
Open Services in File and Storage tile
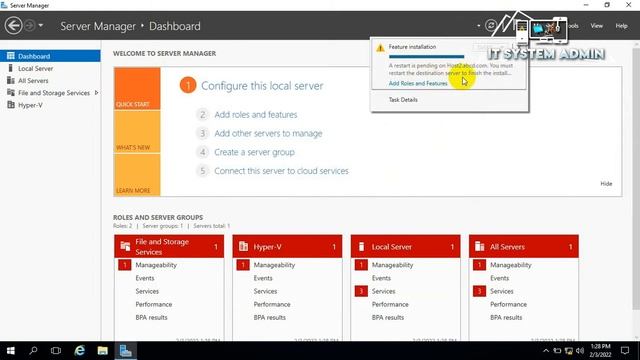pos(147,291)
